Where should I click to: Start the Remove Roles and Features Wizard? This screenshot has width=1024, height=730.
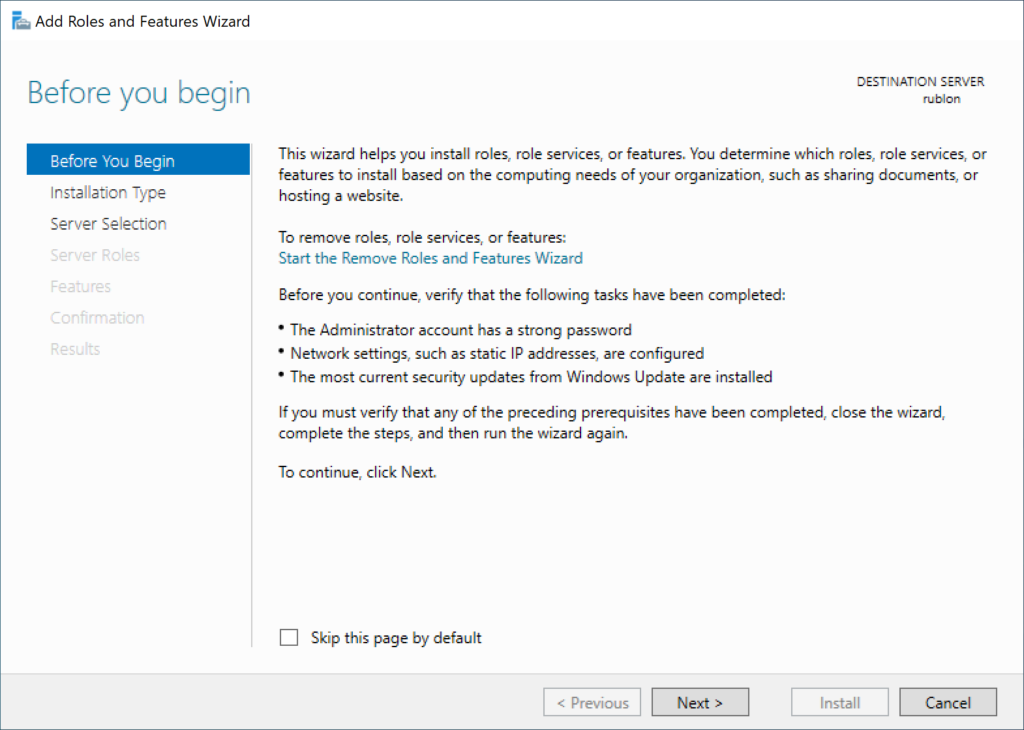[430, 257]
